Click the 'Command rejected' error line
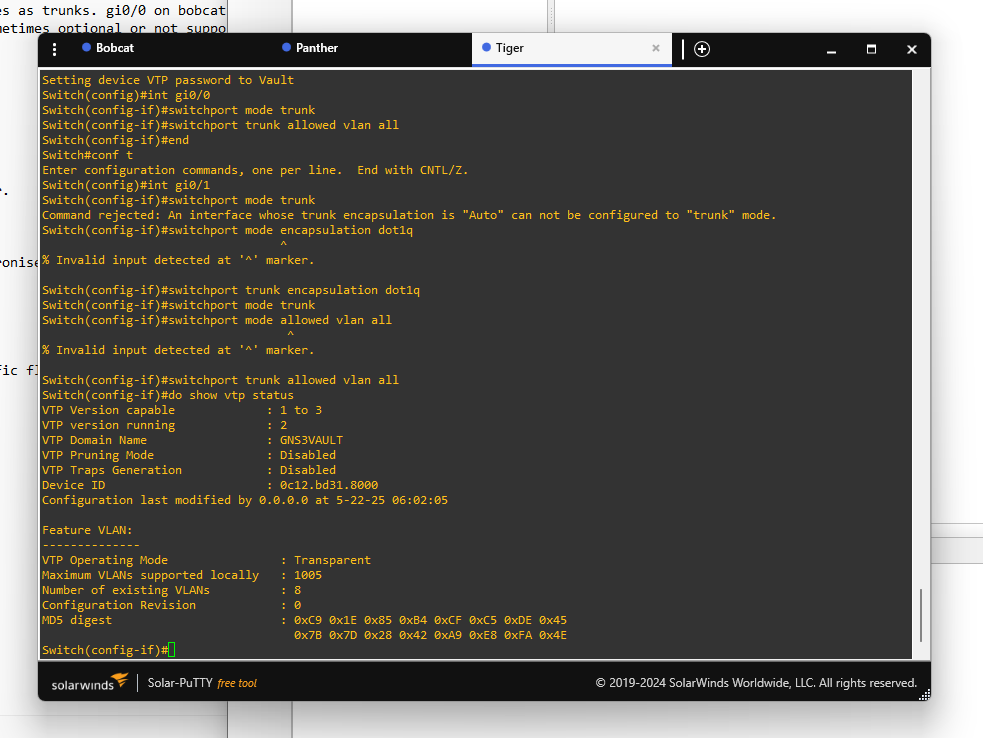 click(x=409, y=215)
